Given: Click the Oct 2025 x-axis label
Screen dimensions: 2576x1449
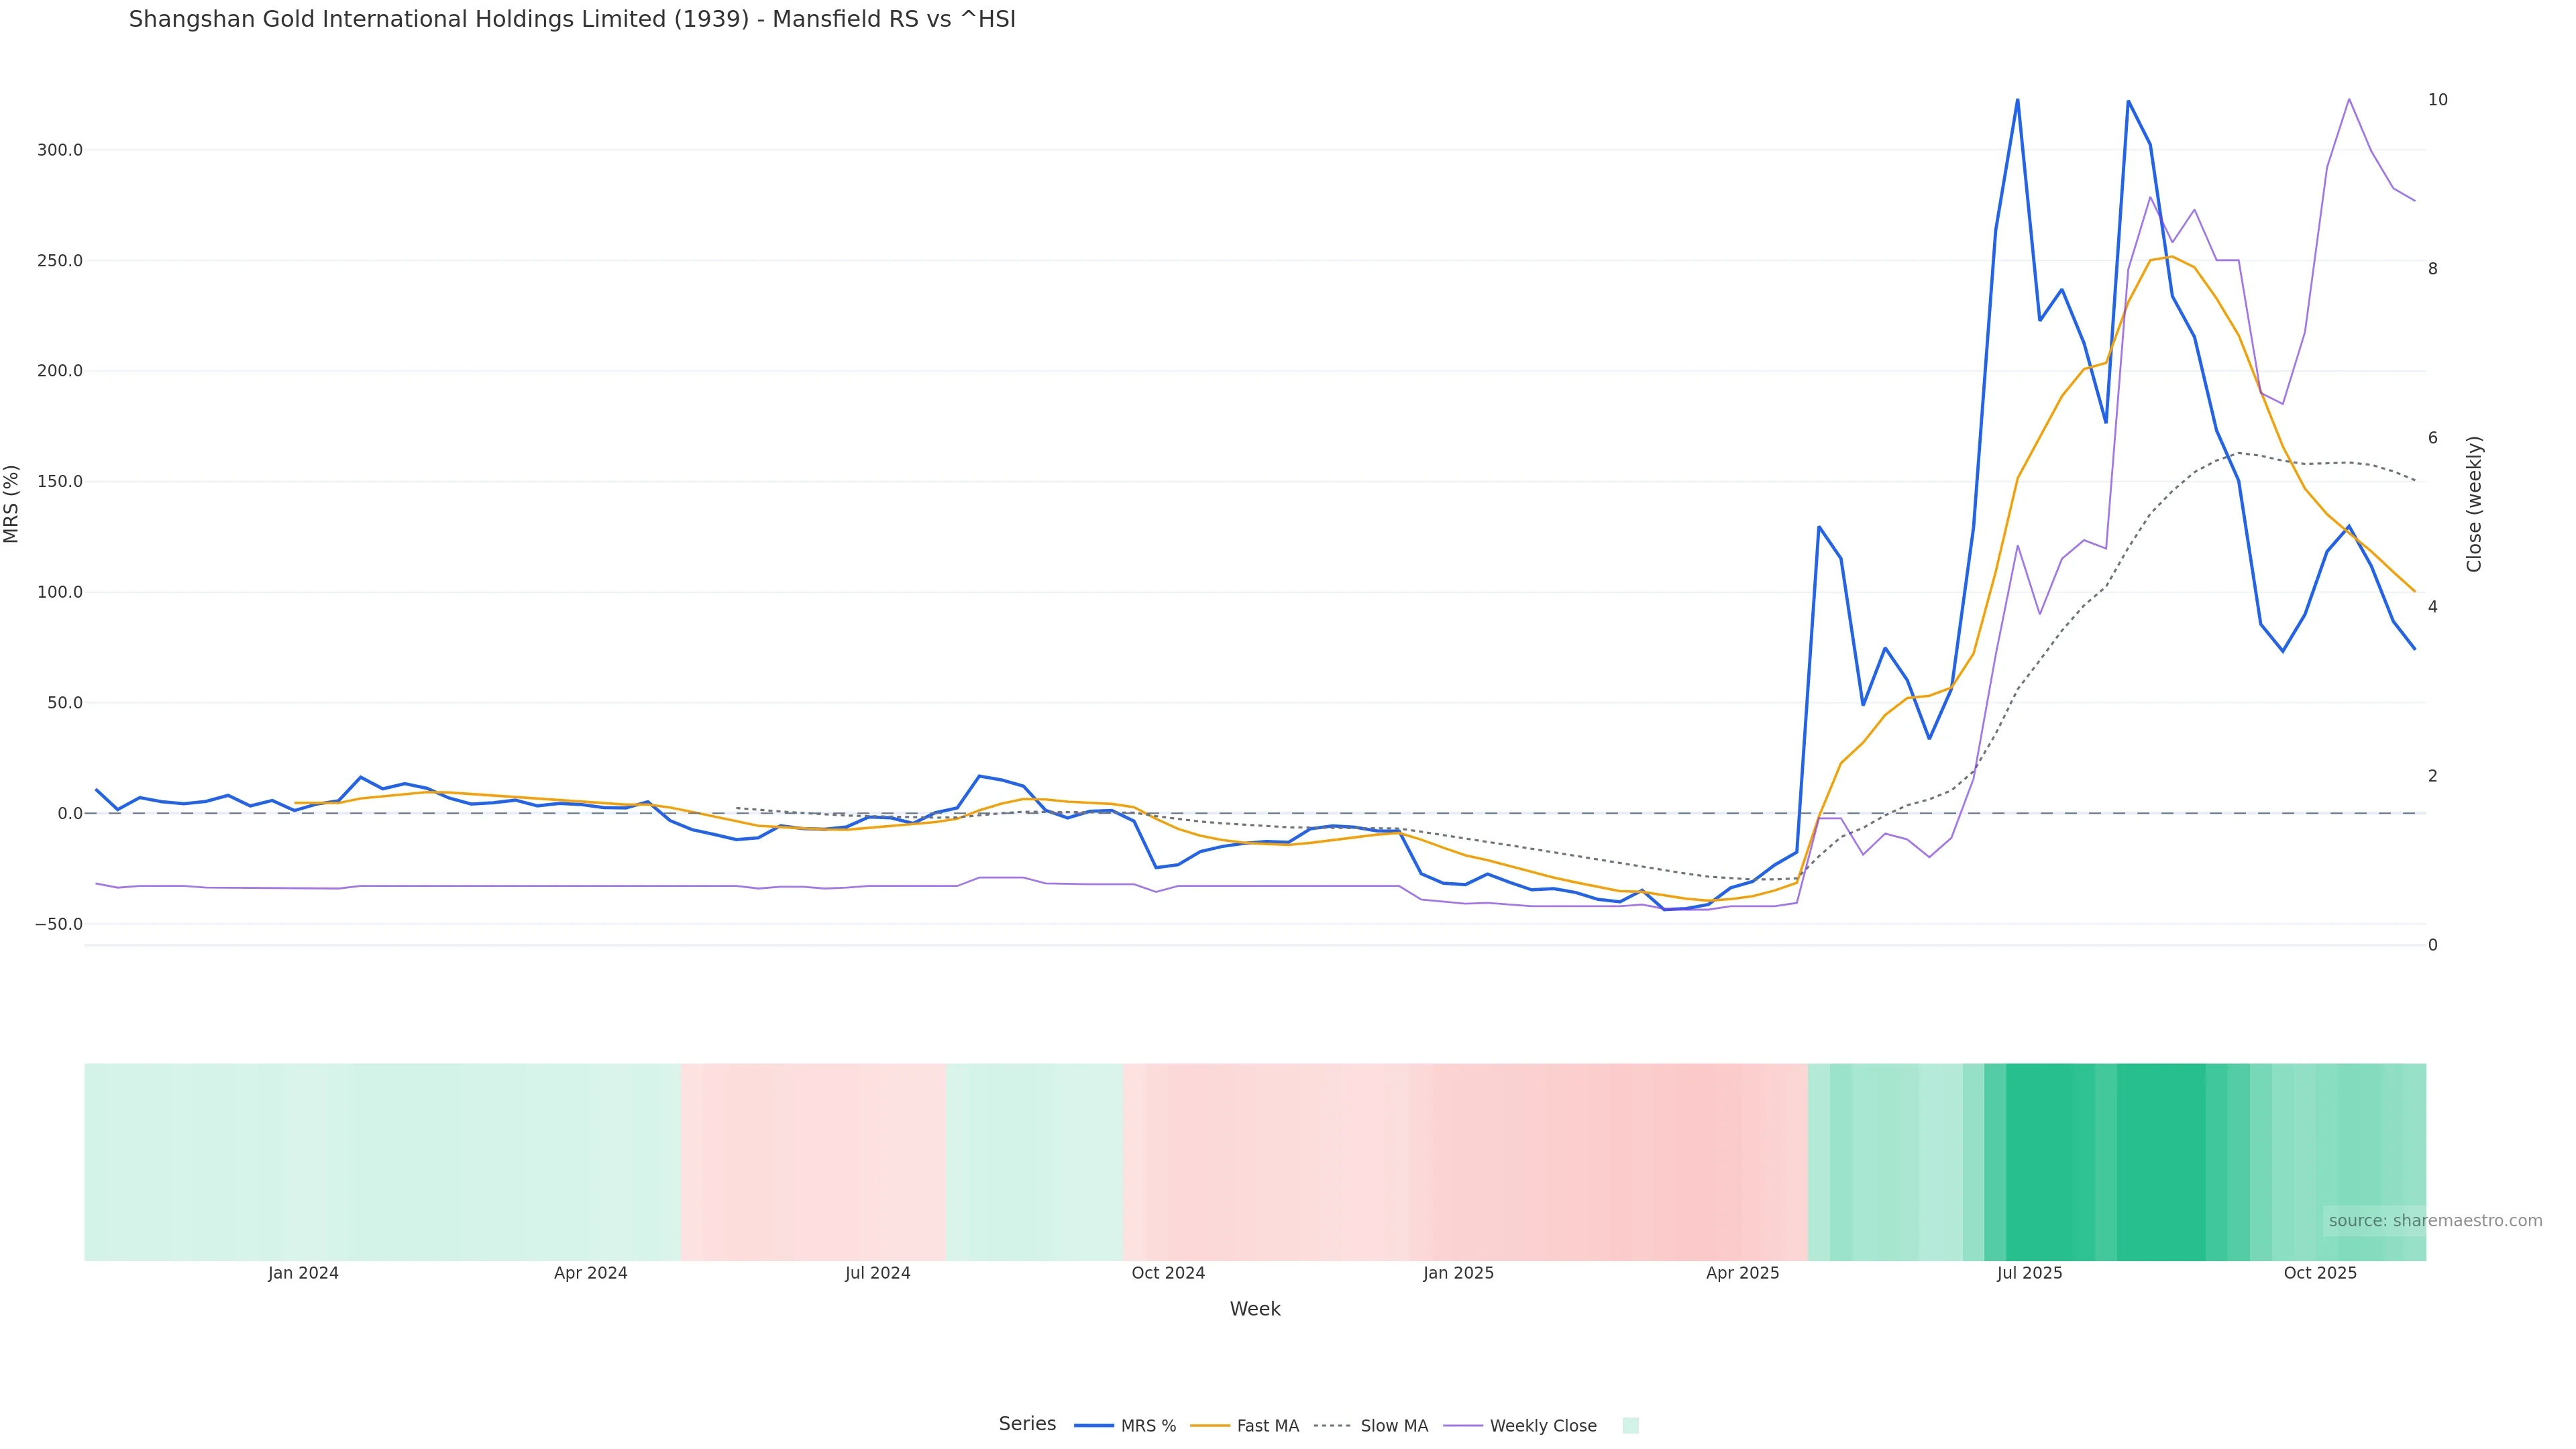Looking at the screenshot, I should point(2320,1273).
